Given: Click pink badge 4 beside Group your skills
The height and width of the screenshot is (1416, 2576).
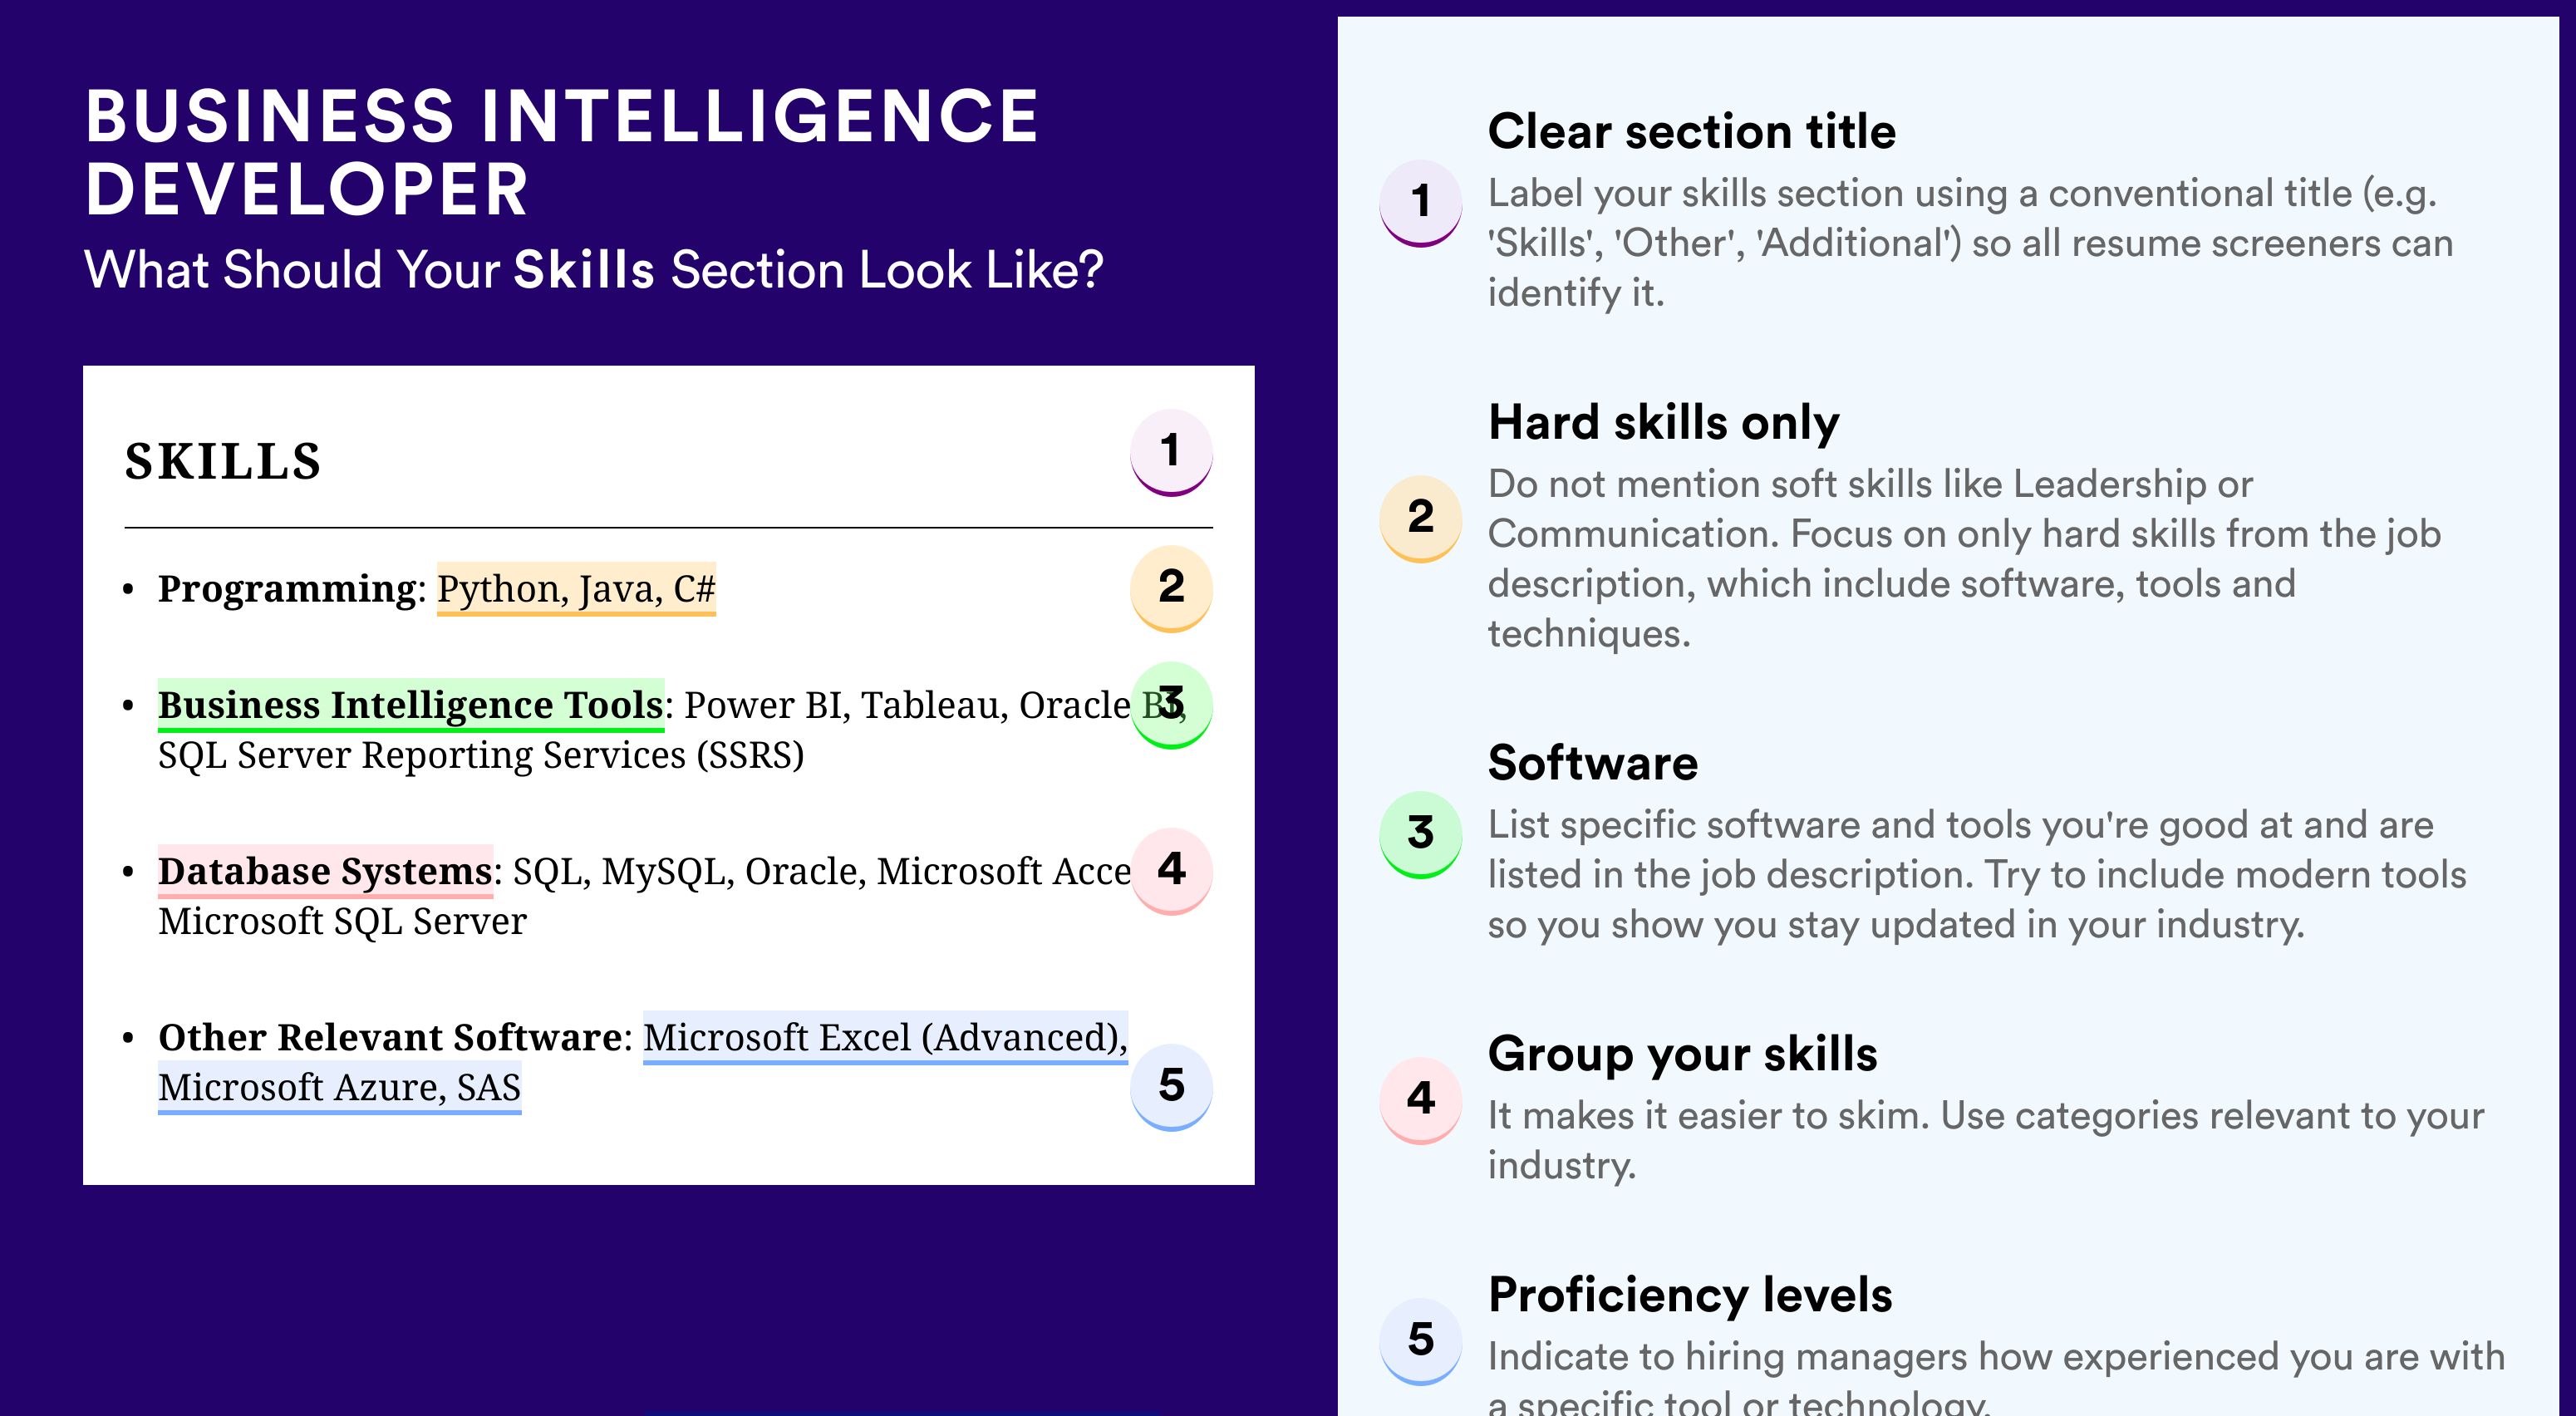Looking at the screenshot, I should click(x=1421, y=1100).
